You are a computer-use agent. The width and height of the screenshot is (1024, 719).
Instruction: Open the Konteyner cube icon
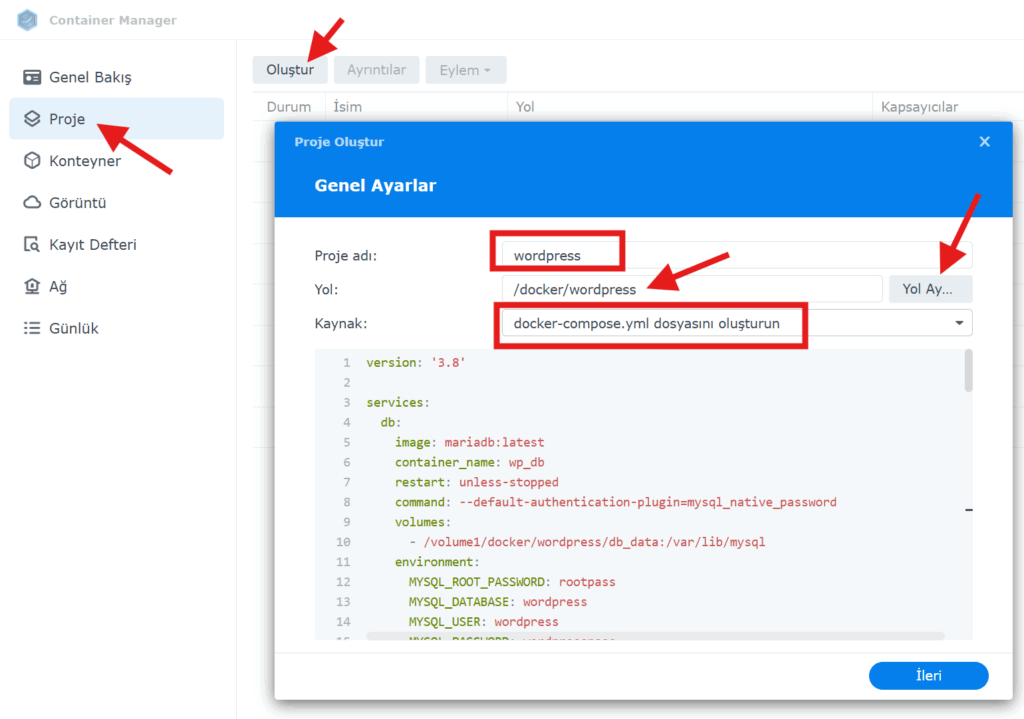(32, 161)
